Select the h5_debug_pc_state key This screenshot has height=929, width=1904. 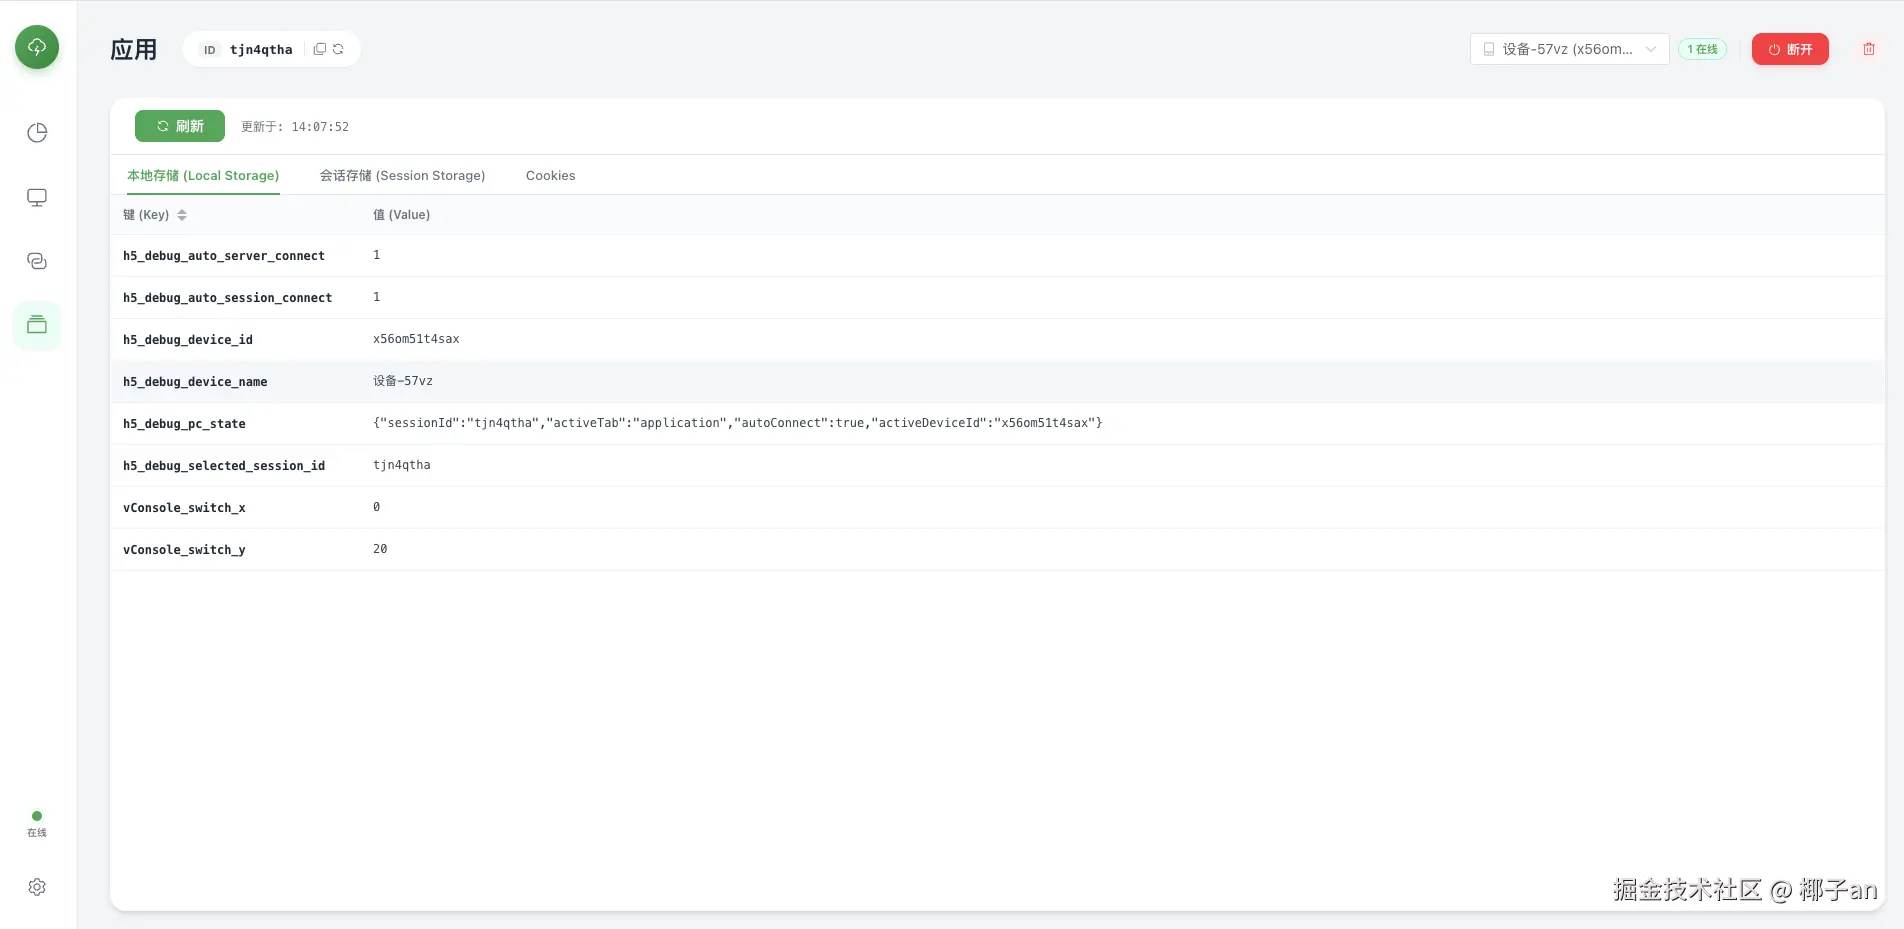[184, 424]
